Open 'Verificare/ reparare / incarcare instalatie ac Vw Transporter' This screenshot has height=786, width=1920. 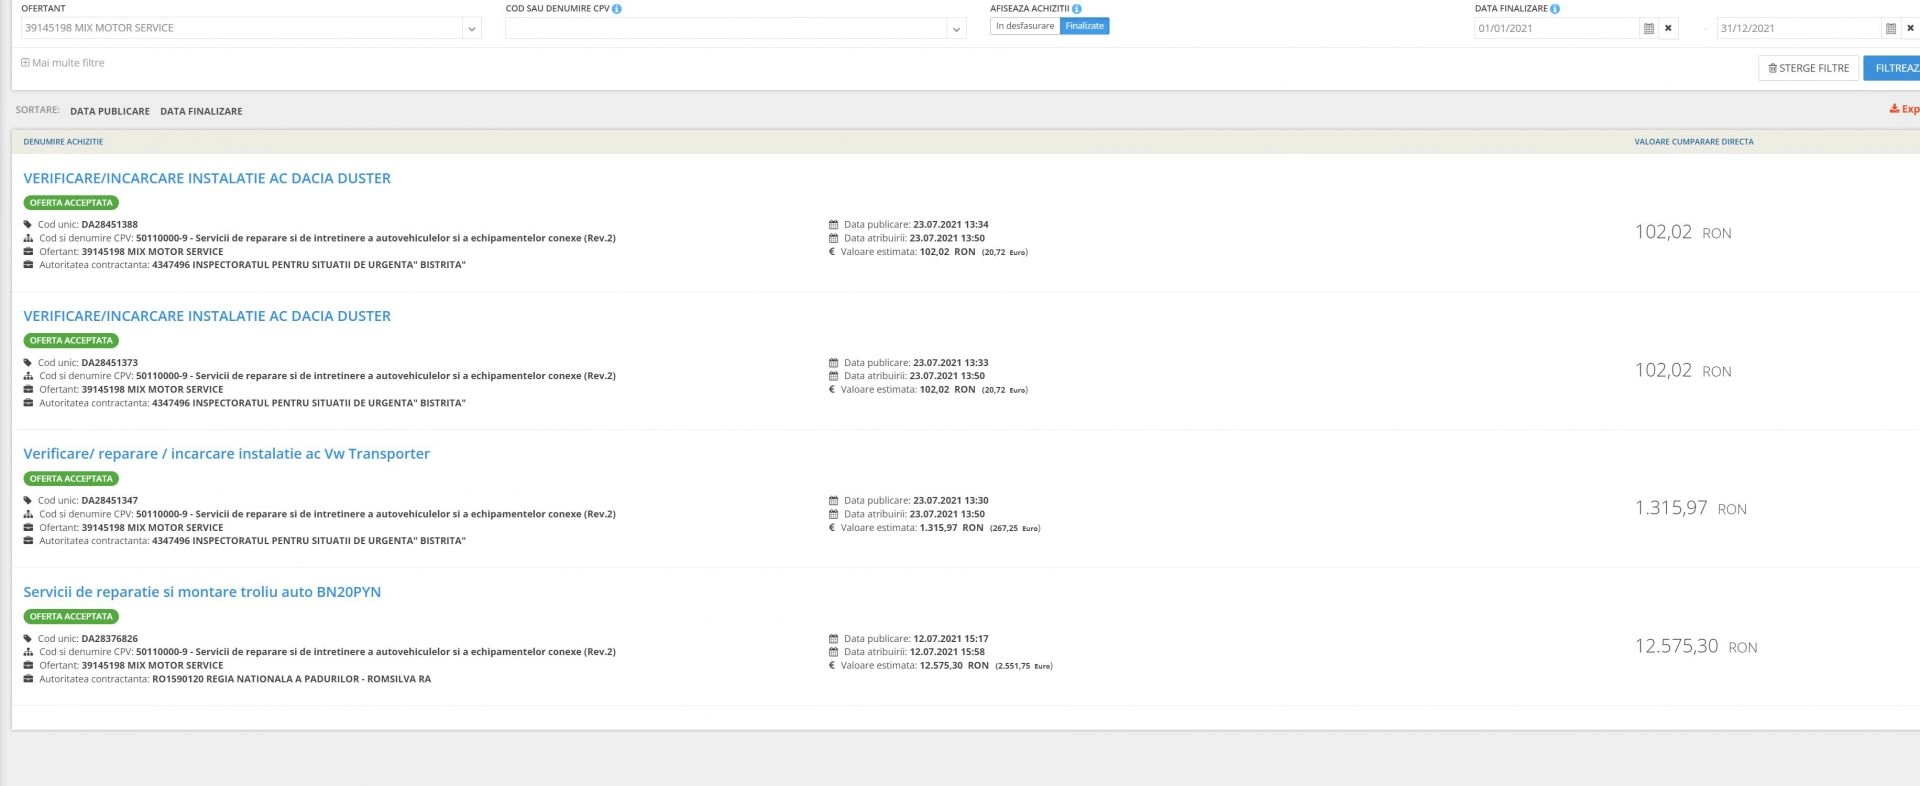tap(226, 454)
